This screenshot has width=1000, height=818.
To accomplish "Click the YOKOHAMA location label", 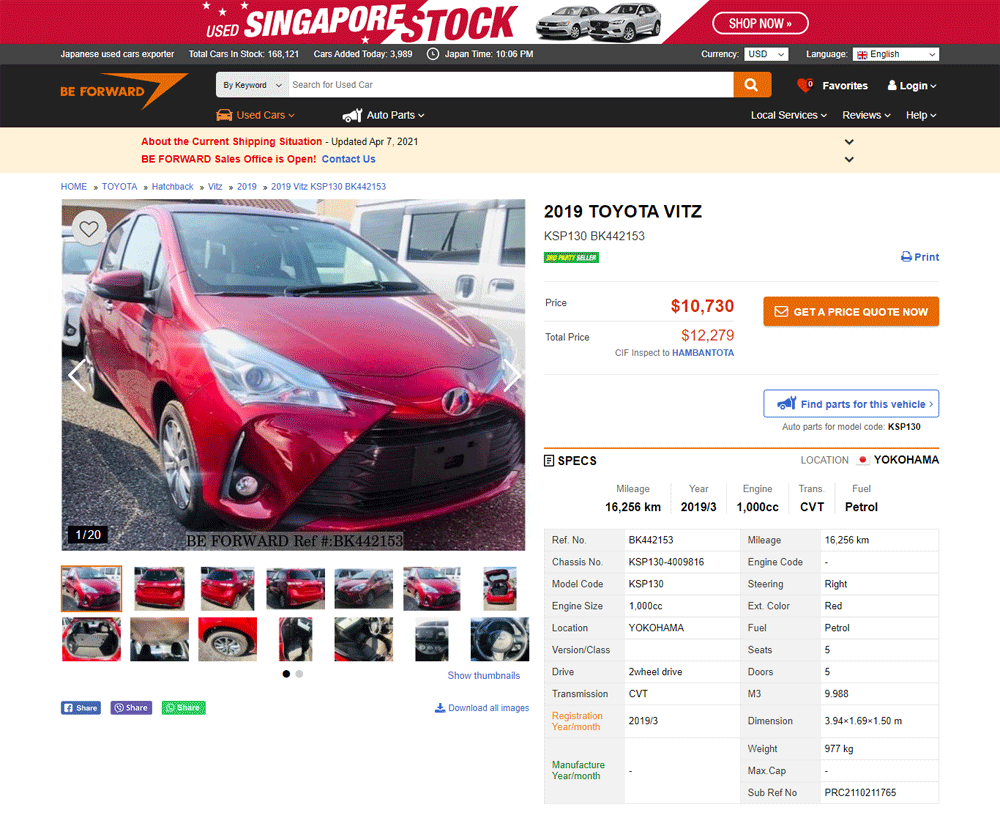I will (906, 460).
